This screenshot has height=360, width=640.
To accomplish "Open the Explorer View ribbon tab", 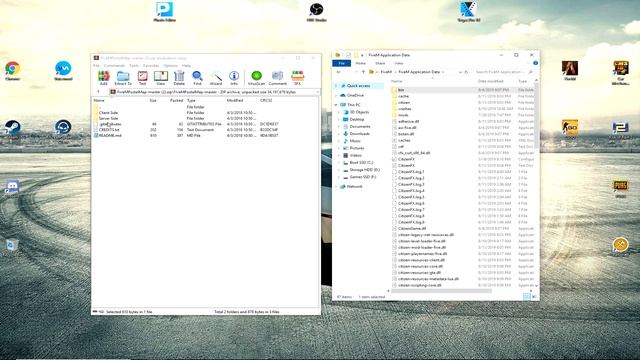I will click(x=399, y=63).
